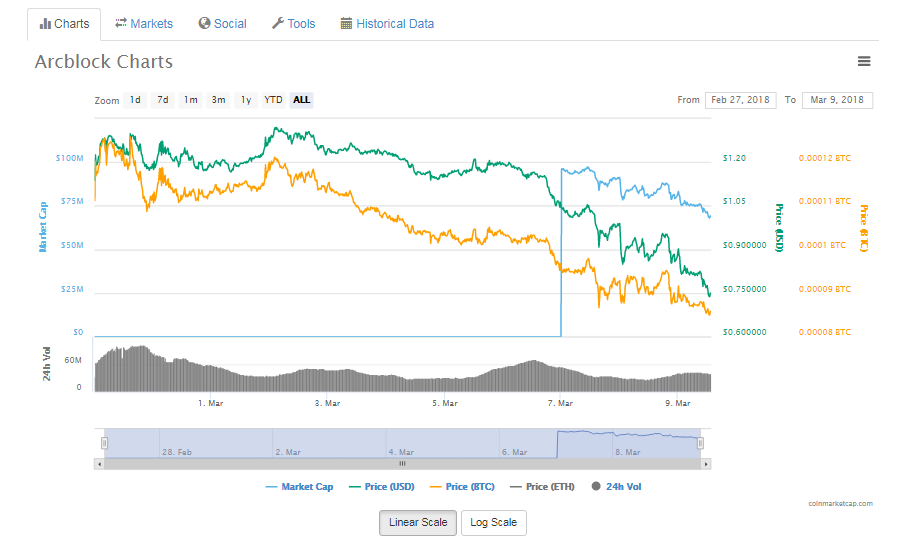
Task: Click the globe icon beside Social
Action: click(204, 23)
